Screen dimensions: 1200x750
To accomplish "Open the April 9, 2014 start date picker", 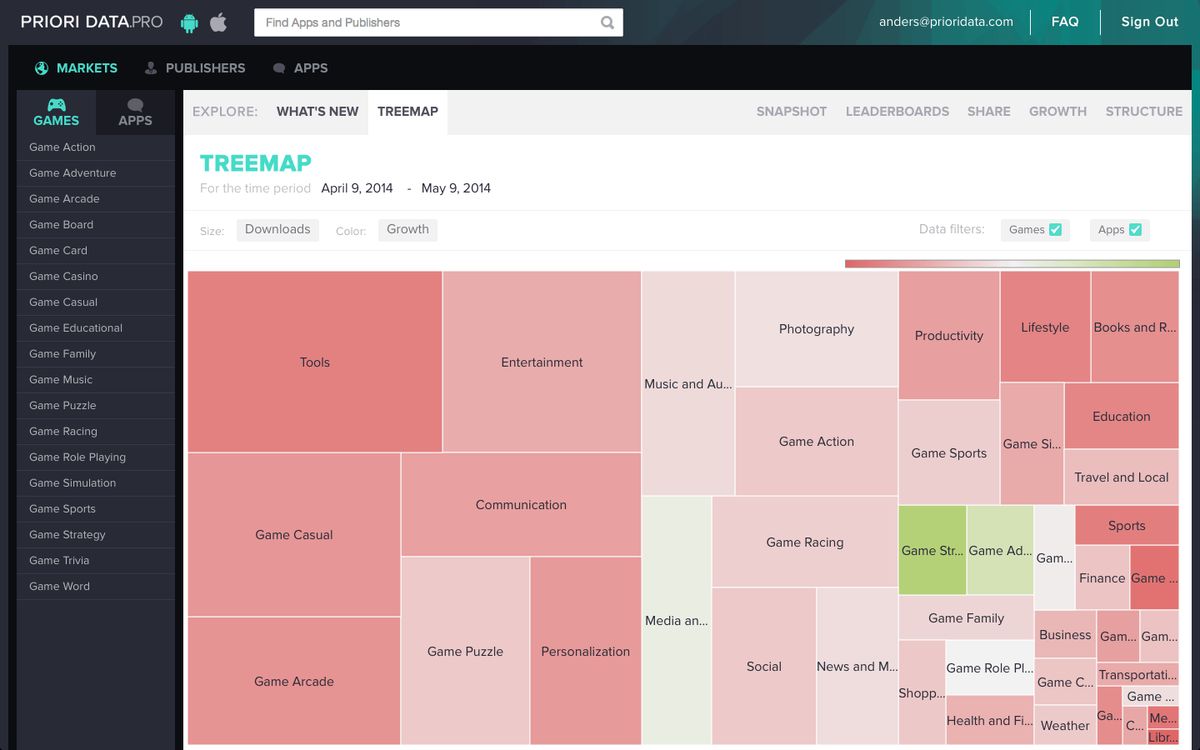I will pyautogui.click(x=357, y=188).
